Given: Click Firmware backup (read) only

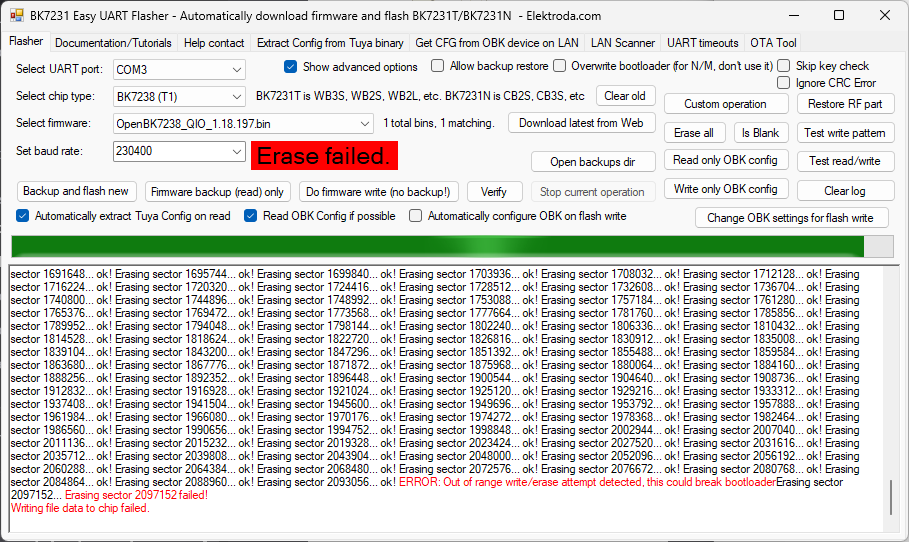Looking at the screenshot, I should [x=217, y=192].
